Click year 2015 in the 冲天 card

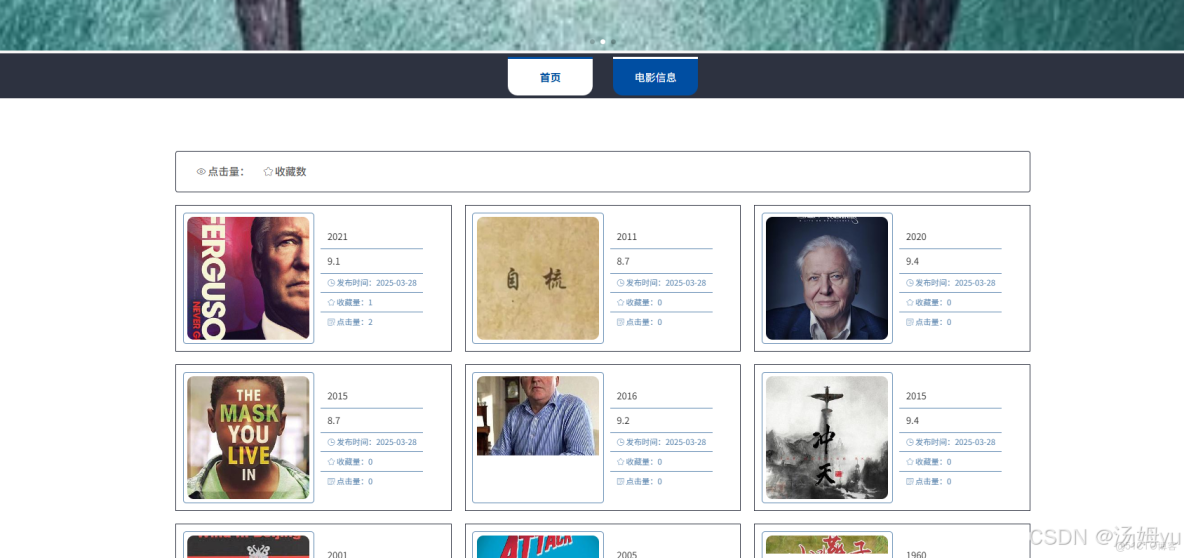[916, 396]
